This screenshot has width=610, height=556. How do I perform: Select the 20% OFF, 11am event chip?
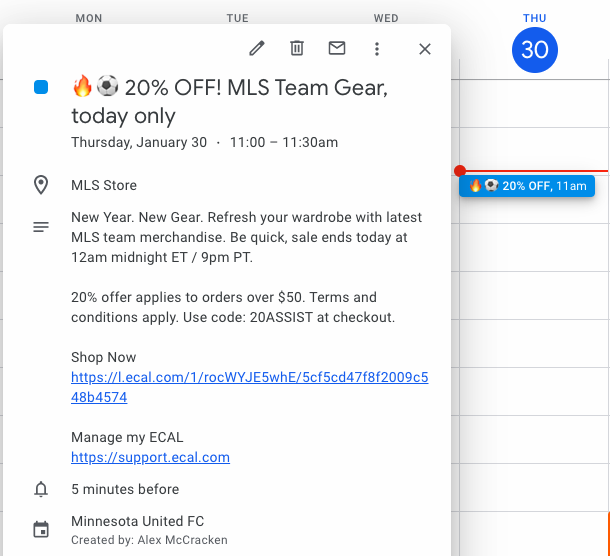[527, 186]
